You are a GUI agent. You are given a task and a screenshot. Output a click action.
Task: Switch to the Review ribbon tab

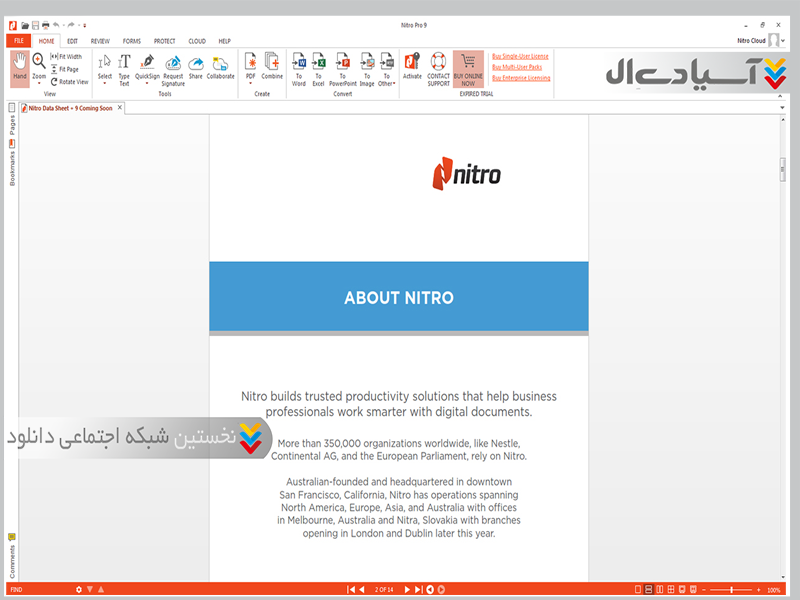[x=100, y=41]
